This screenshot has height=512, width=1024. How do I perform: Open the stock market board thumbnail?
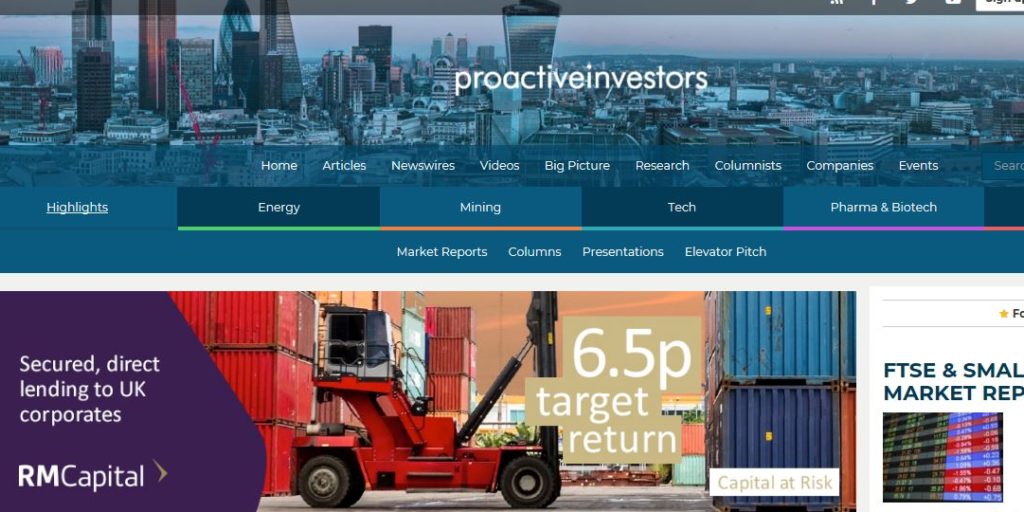pos(943,457)
